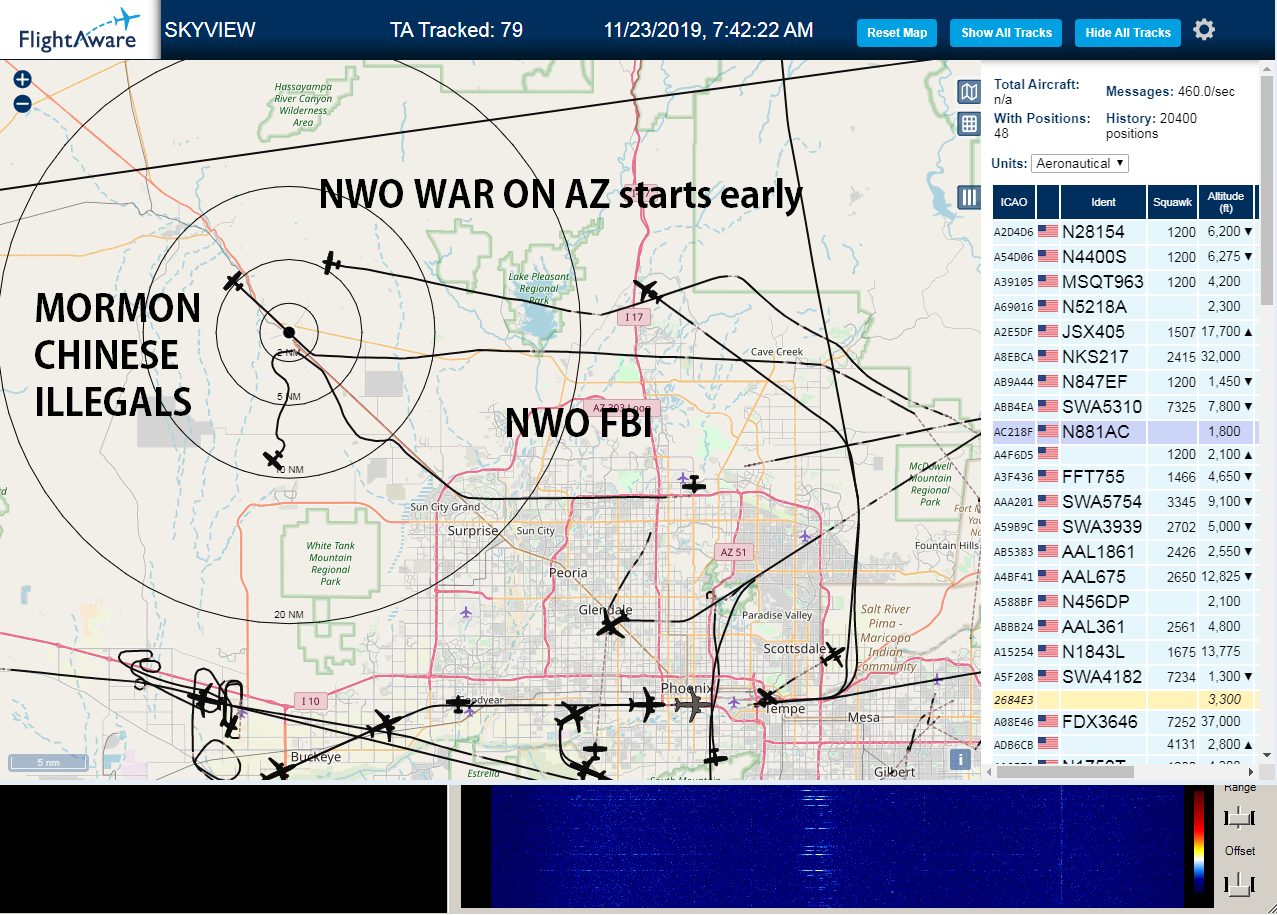
Task: Select the row with ICAO ADB6CB
Action: coord(1125,744)
